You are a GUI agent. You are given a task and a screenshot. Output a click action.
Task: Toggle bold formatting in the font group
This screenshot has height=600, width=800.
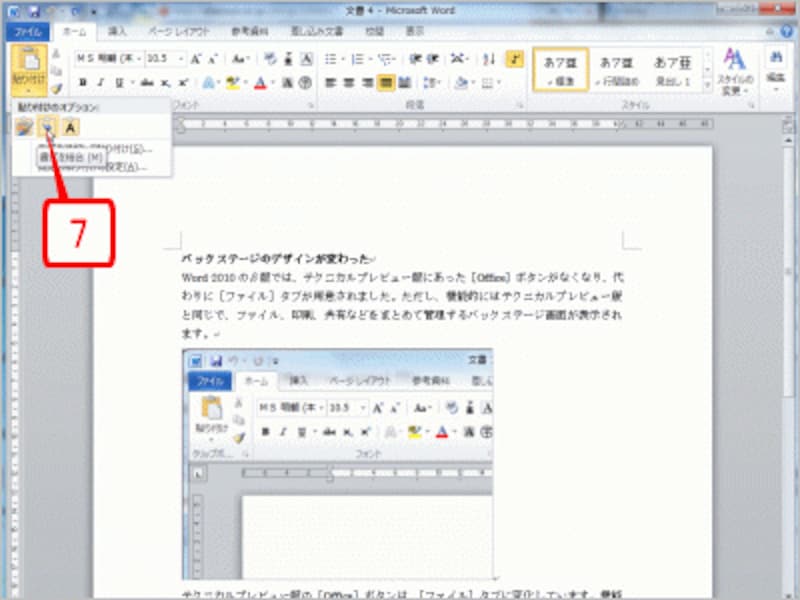[x=82, y=81]
